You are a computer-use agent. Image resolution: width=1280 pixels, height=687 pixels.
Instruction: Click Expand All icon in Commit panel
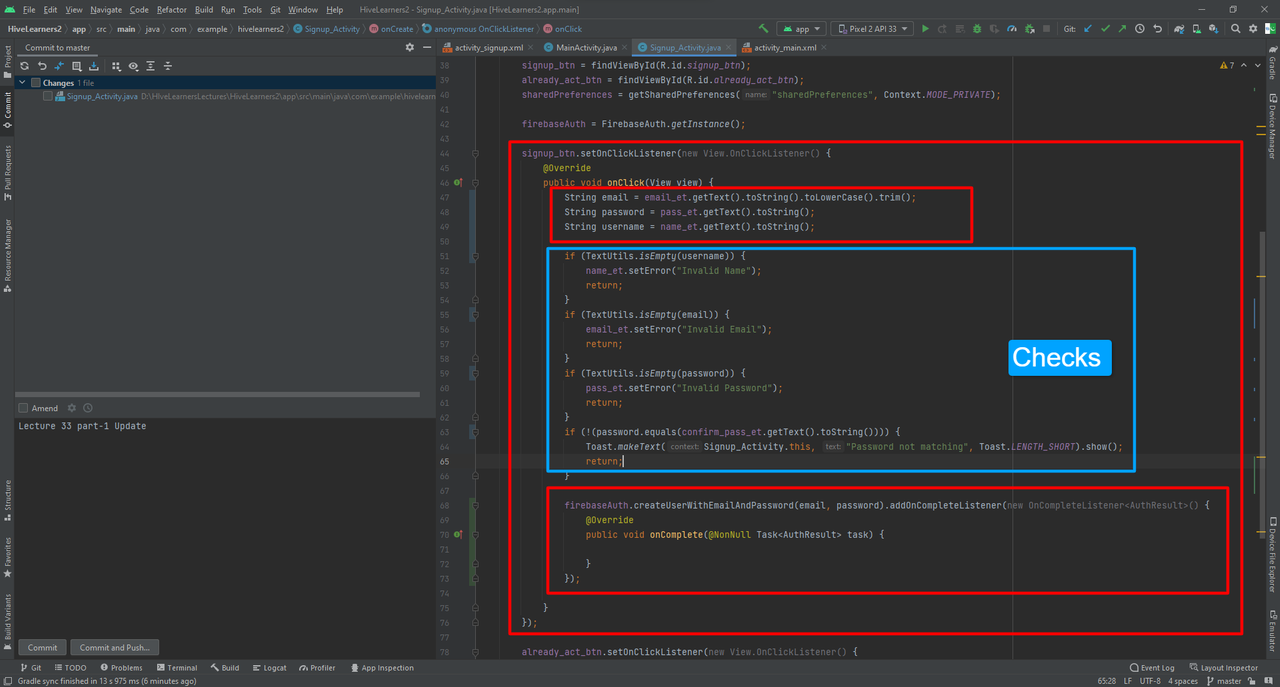pos(150,66)
